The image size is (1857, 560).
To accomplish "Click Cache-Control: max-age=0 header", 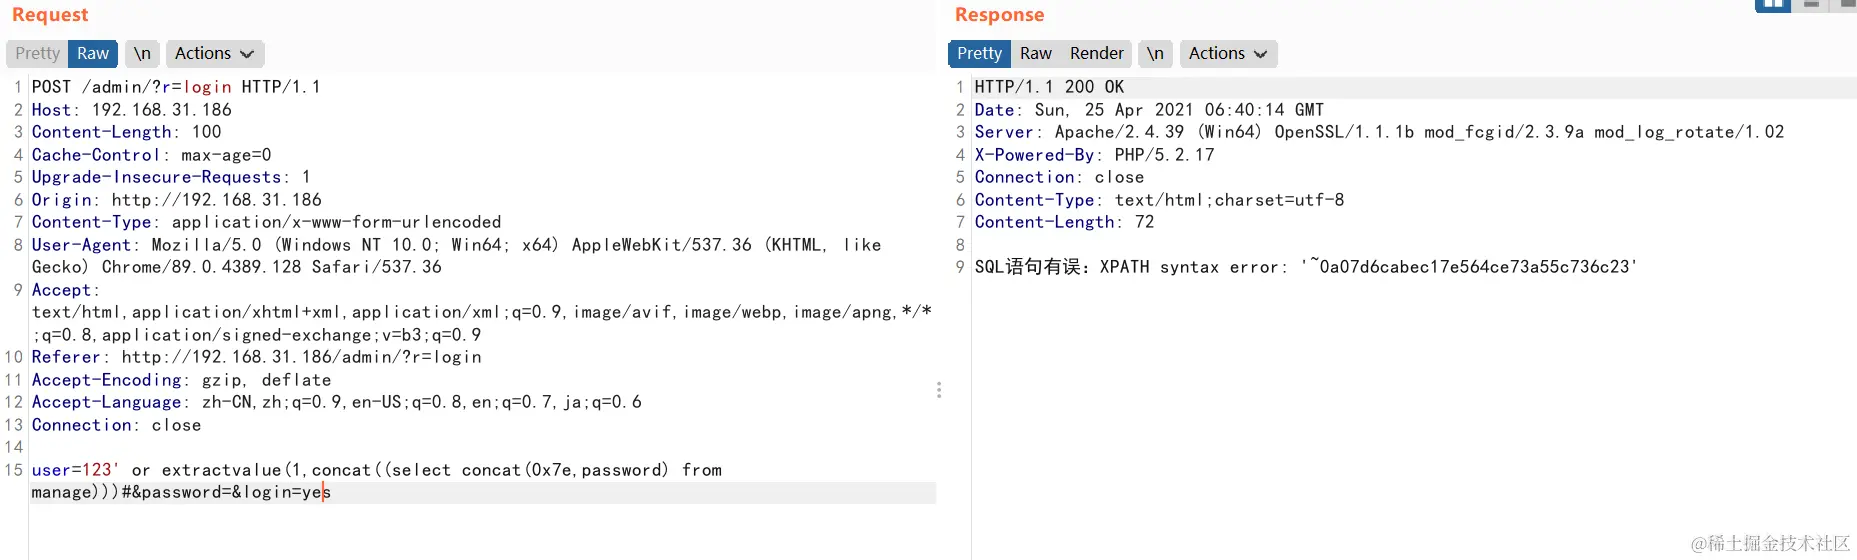I will point(151,155).
